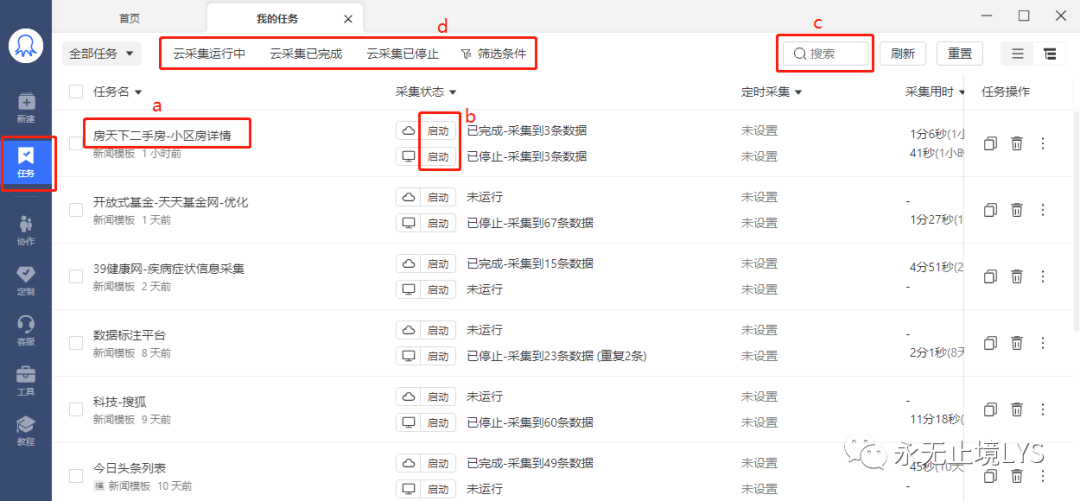Open the 工具 sidebar item

point(26,381)
